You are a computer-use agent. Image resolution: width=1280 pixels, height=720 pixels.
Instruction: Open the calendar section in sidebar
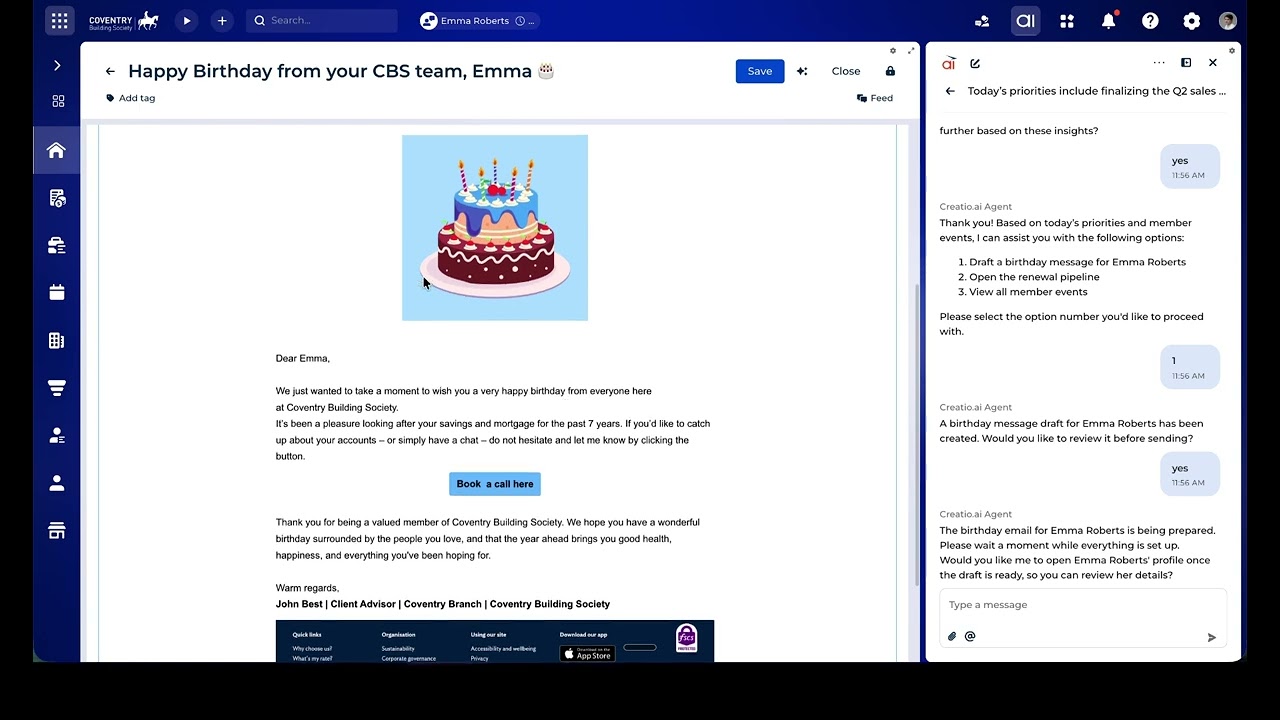(x=57, y=292)
